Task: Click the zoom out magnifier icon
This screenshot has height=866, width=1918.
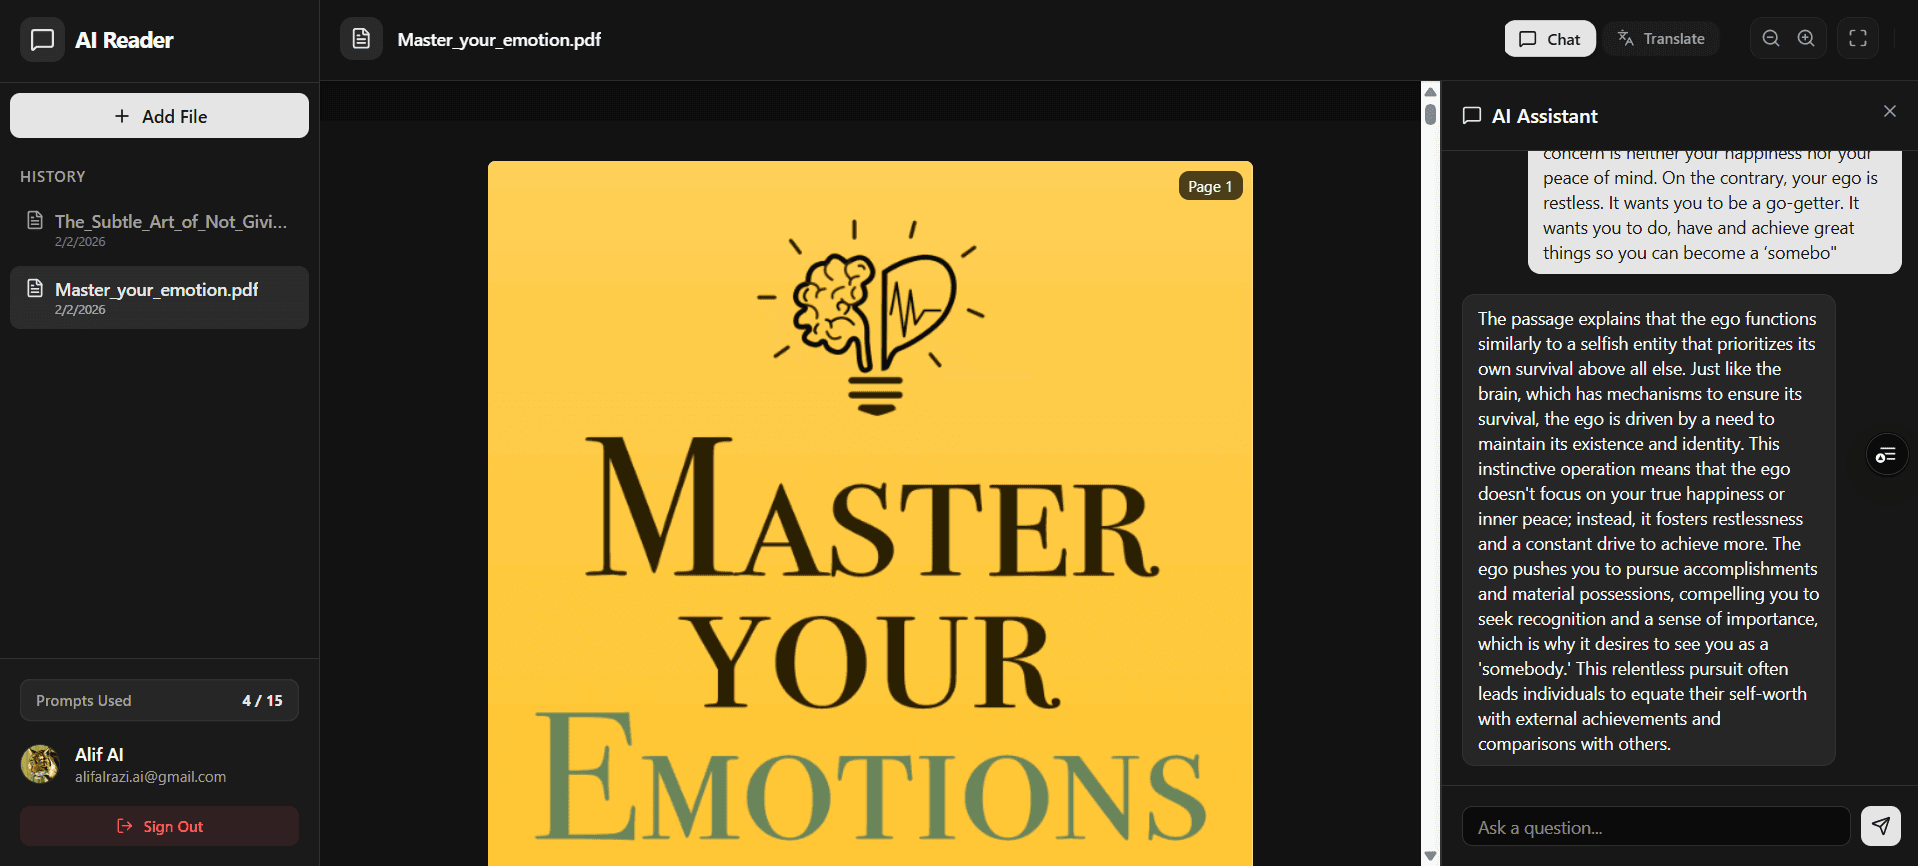Action: click(1770, 39)
